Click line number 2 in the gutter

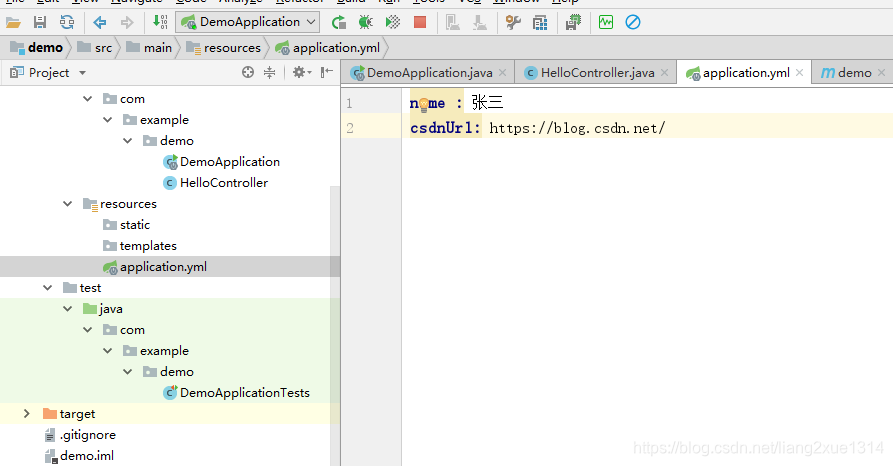(350, 128)
